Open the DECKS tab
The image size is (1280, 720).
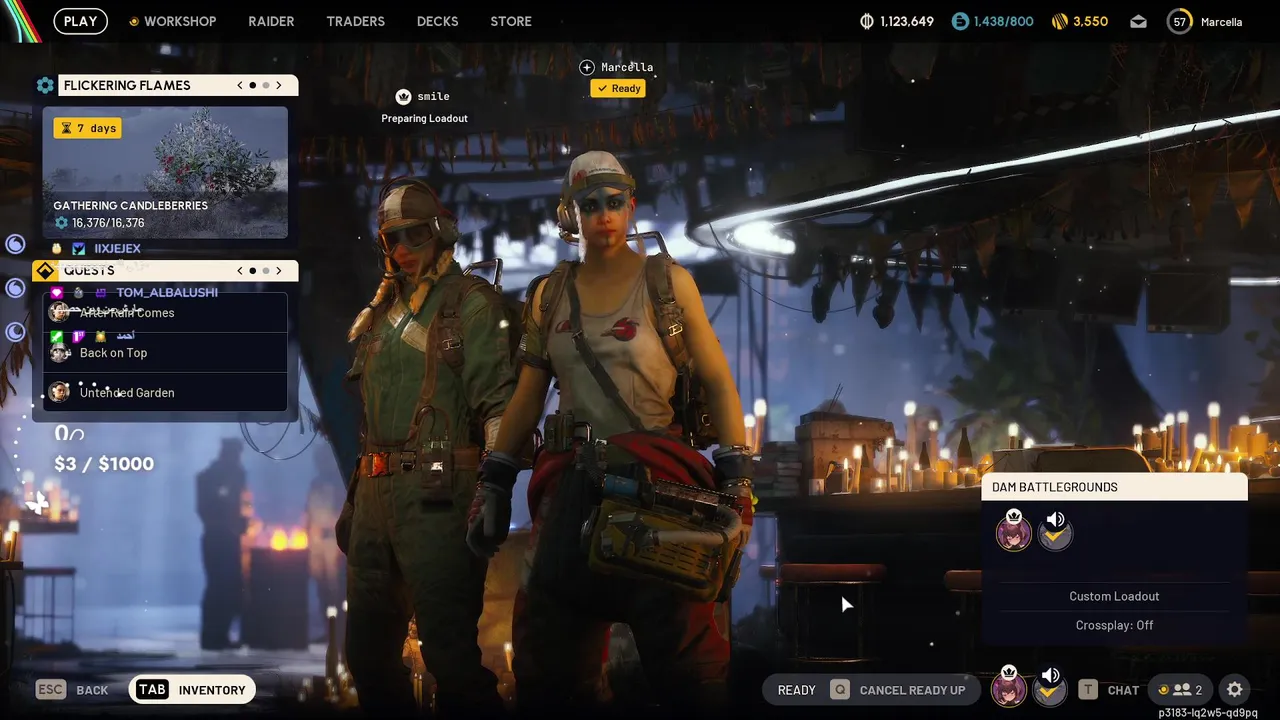pyautogui.click(x=437, y=21)
